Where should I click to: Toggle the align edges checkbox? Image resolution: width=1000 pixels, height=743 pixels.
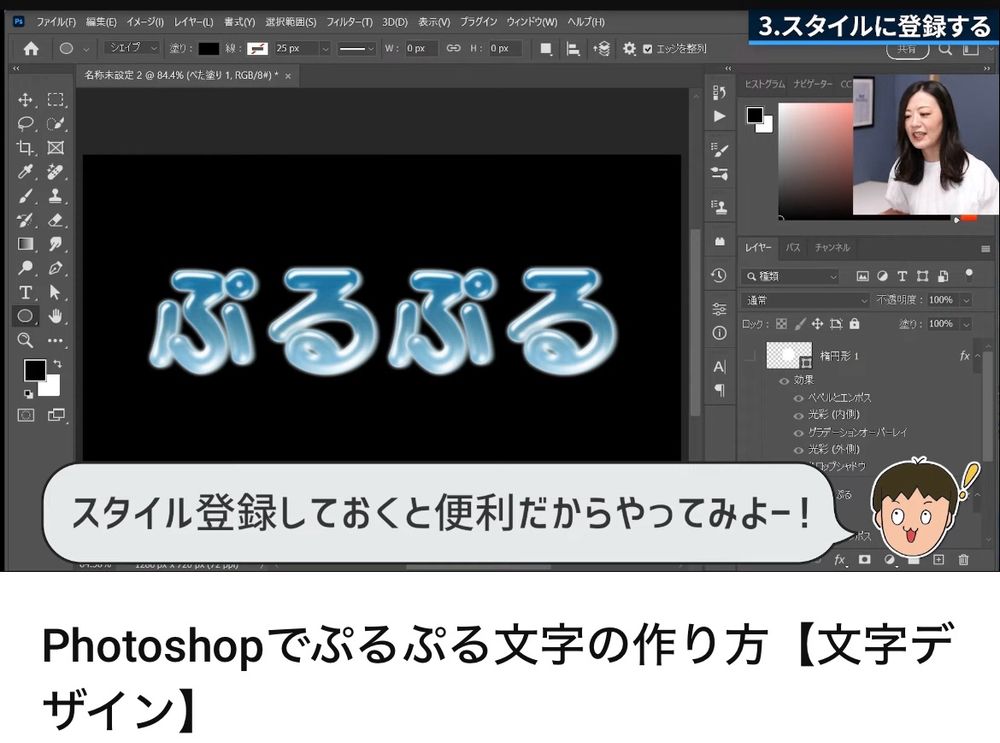(x=647, y=48)
